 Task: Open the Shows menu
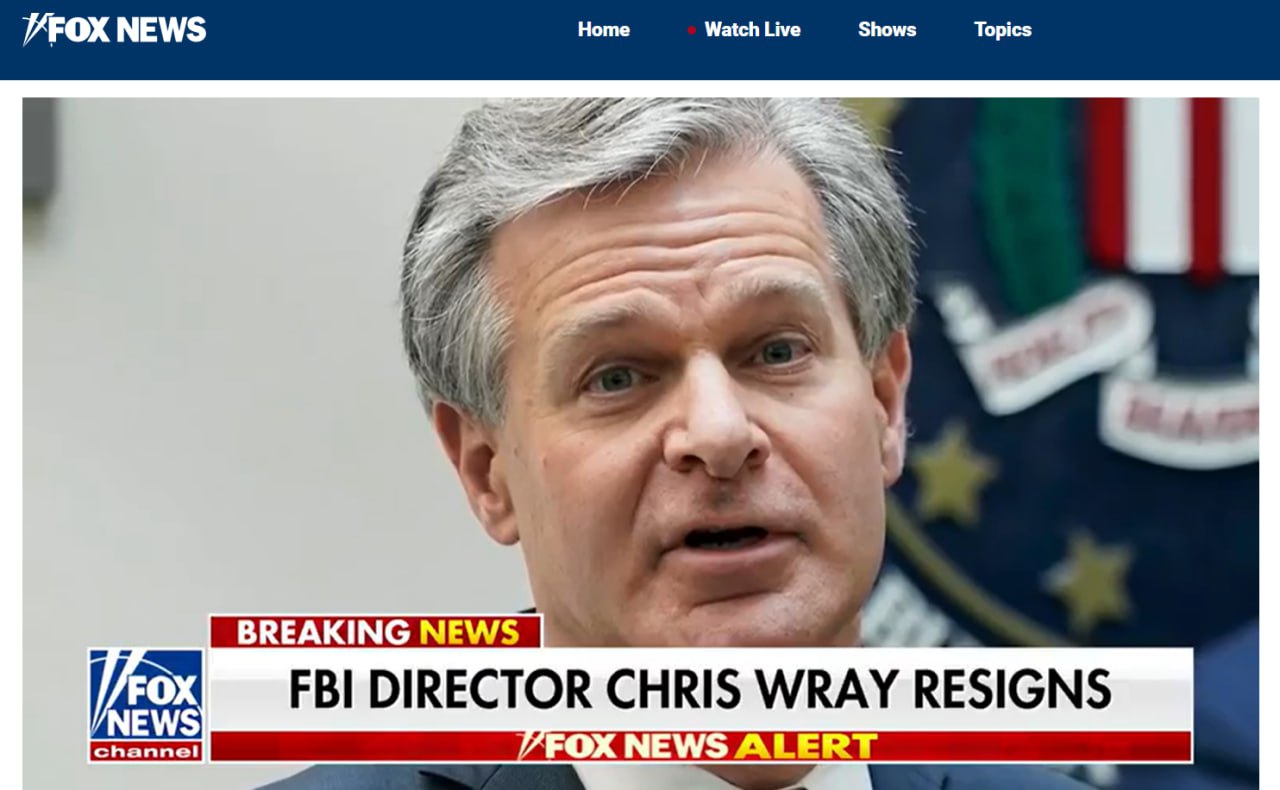click(887, 30)
